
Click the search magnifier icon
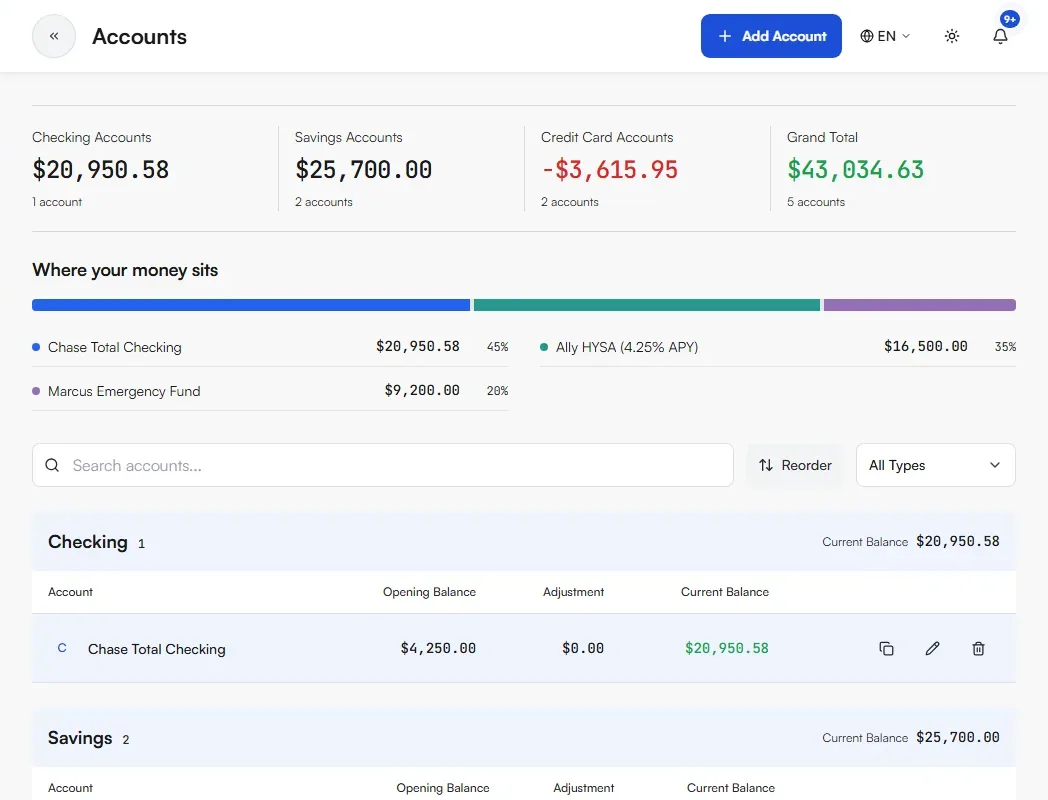pos(52,465)
